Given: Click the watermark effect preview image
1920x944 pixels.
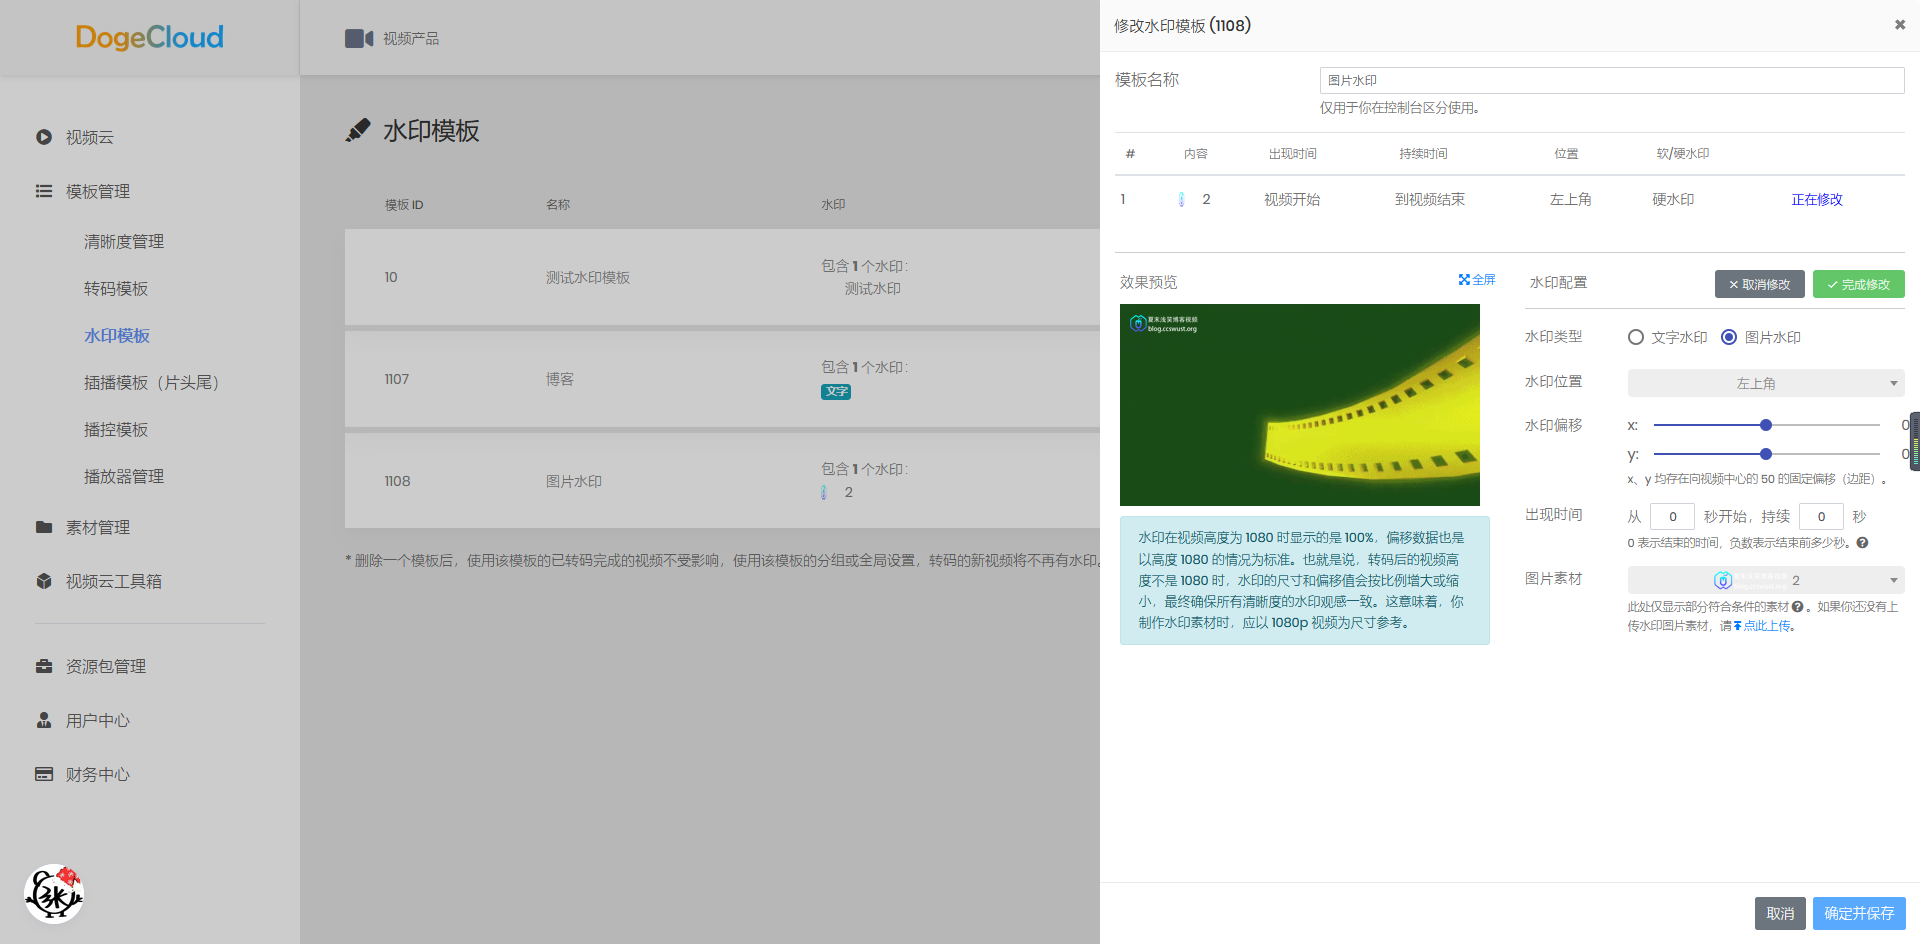Looking at the screenshot, I should (1300, 405).
